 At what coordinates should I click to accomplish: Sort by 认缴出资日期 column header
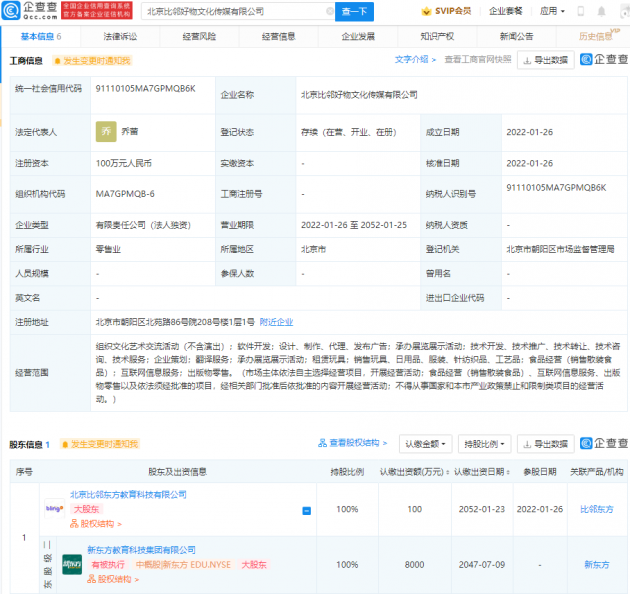pos(482,472)
